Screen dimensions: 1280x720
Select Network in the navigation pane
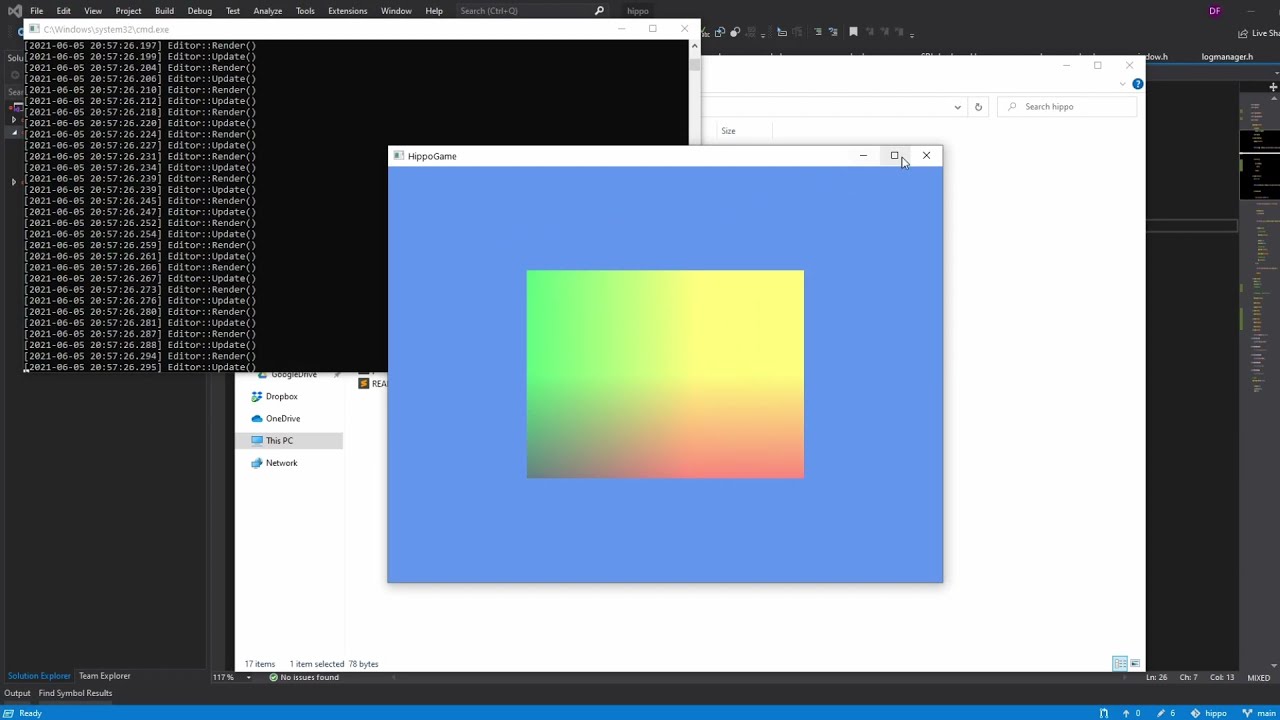pos(281,463)
